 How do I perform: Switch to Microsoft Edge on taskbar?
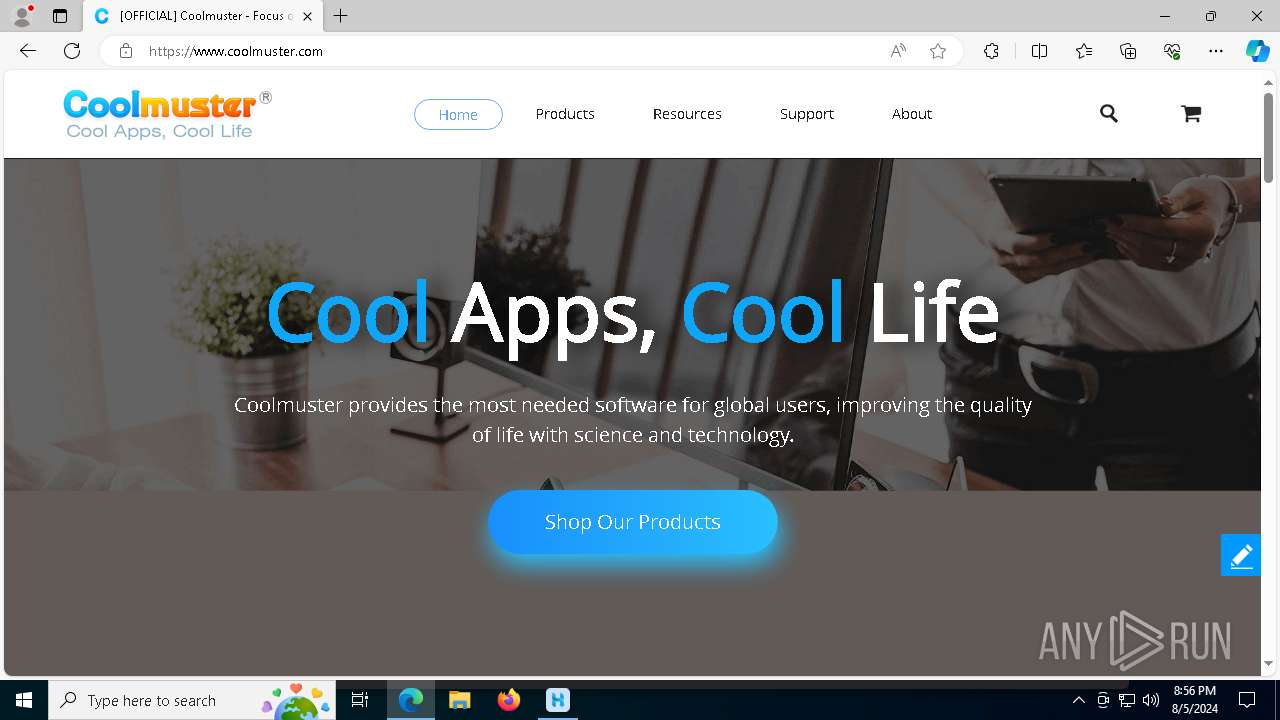tap(411, 700)
